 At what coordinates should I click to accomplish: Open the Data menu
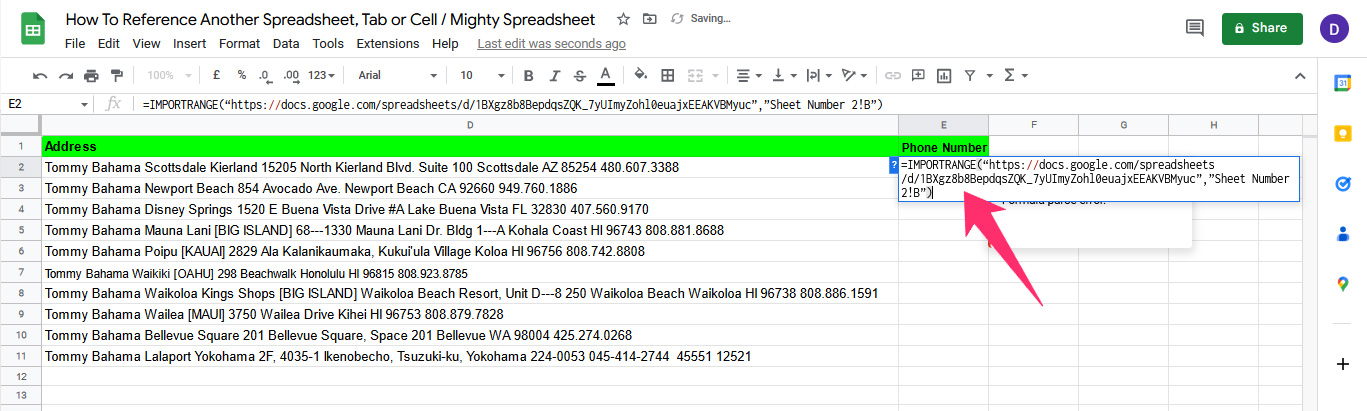pos(286,44)
